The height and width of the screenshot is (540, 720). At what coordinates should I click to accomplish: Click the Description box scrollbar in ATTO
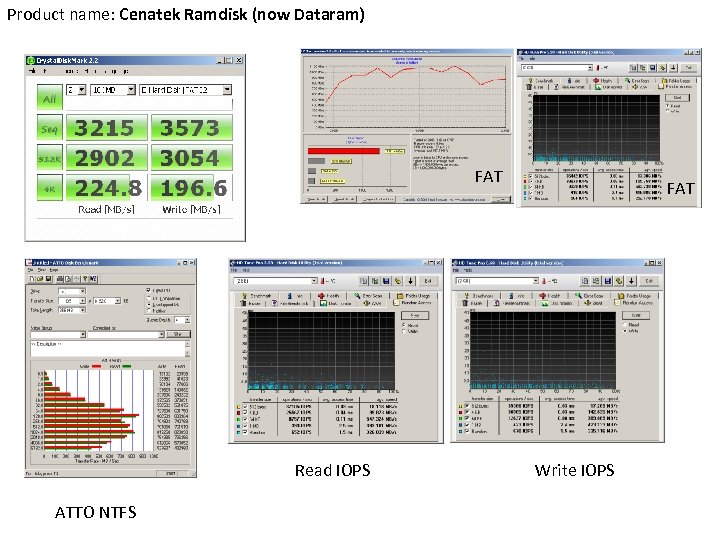pos(187,349)
